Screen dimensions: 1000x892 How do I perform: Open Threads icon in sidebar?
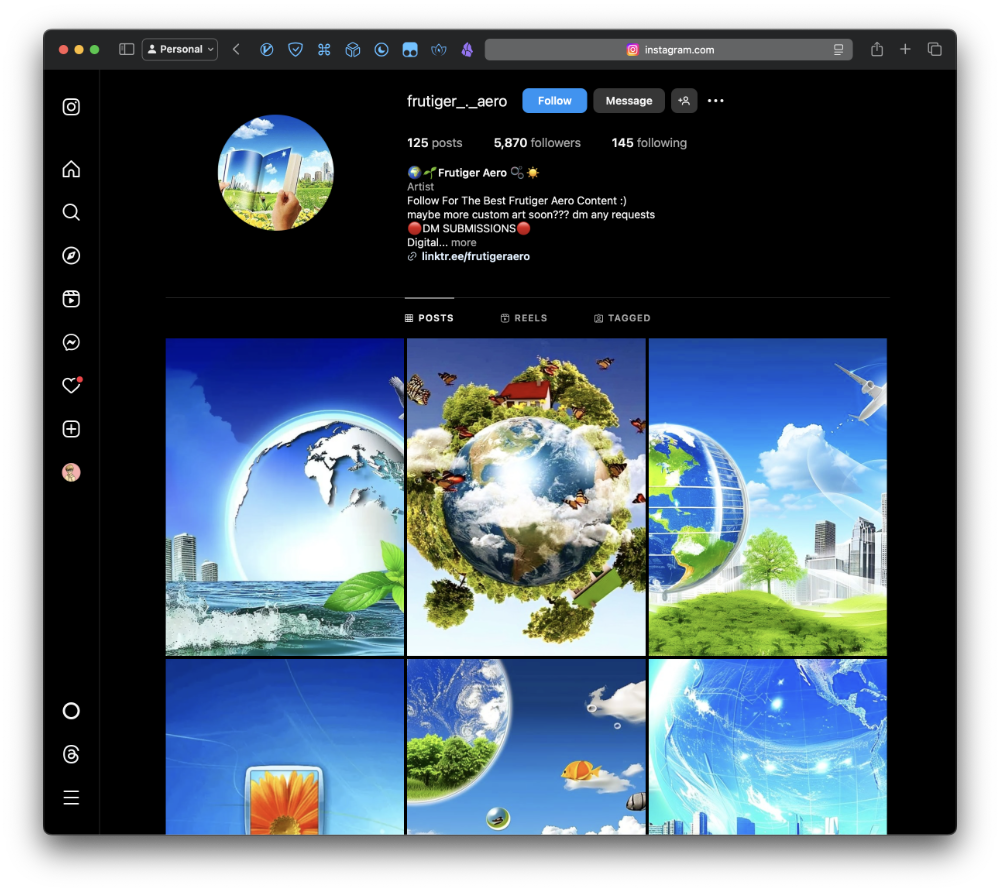coord(71,754)
